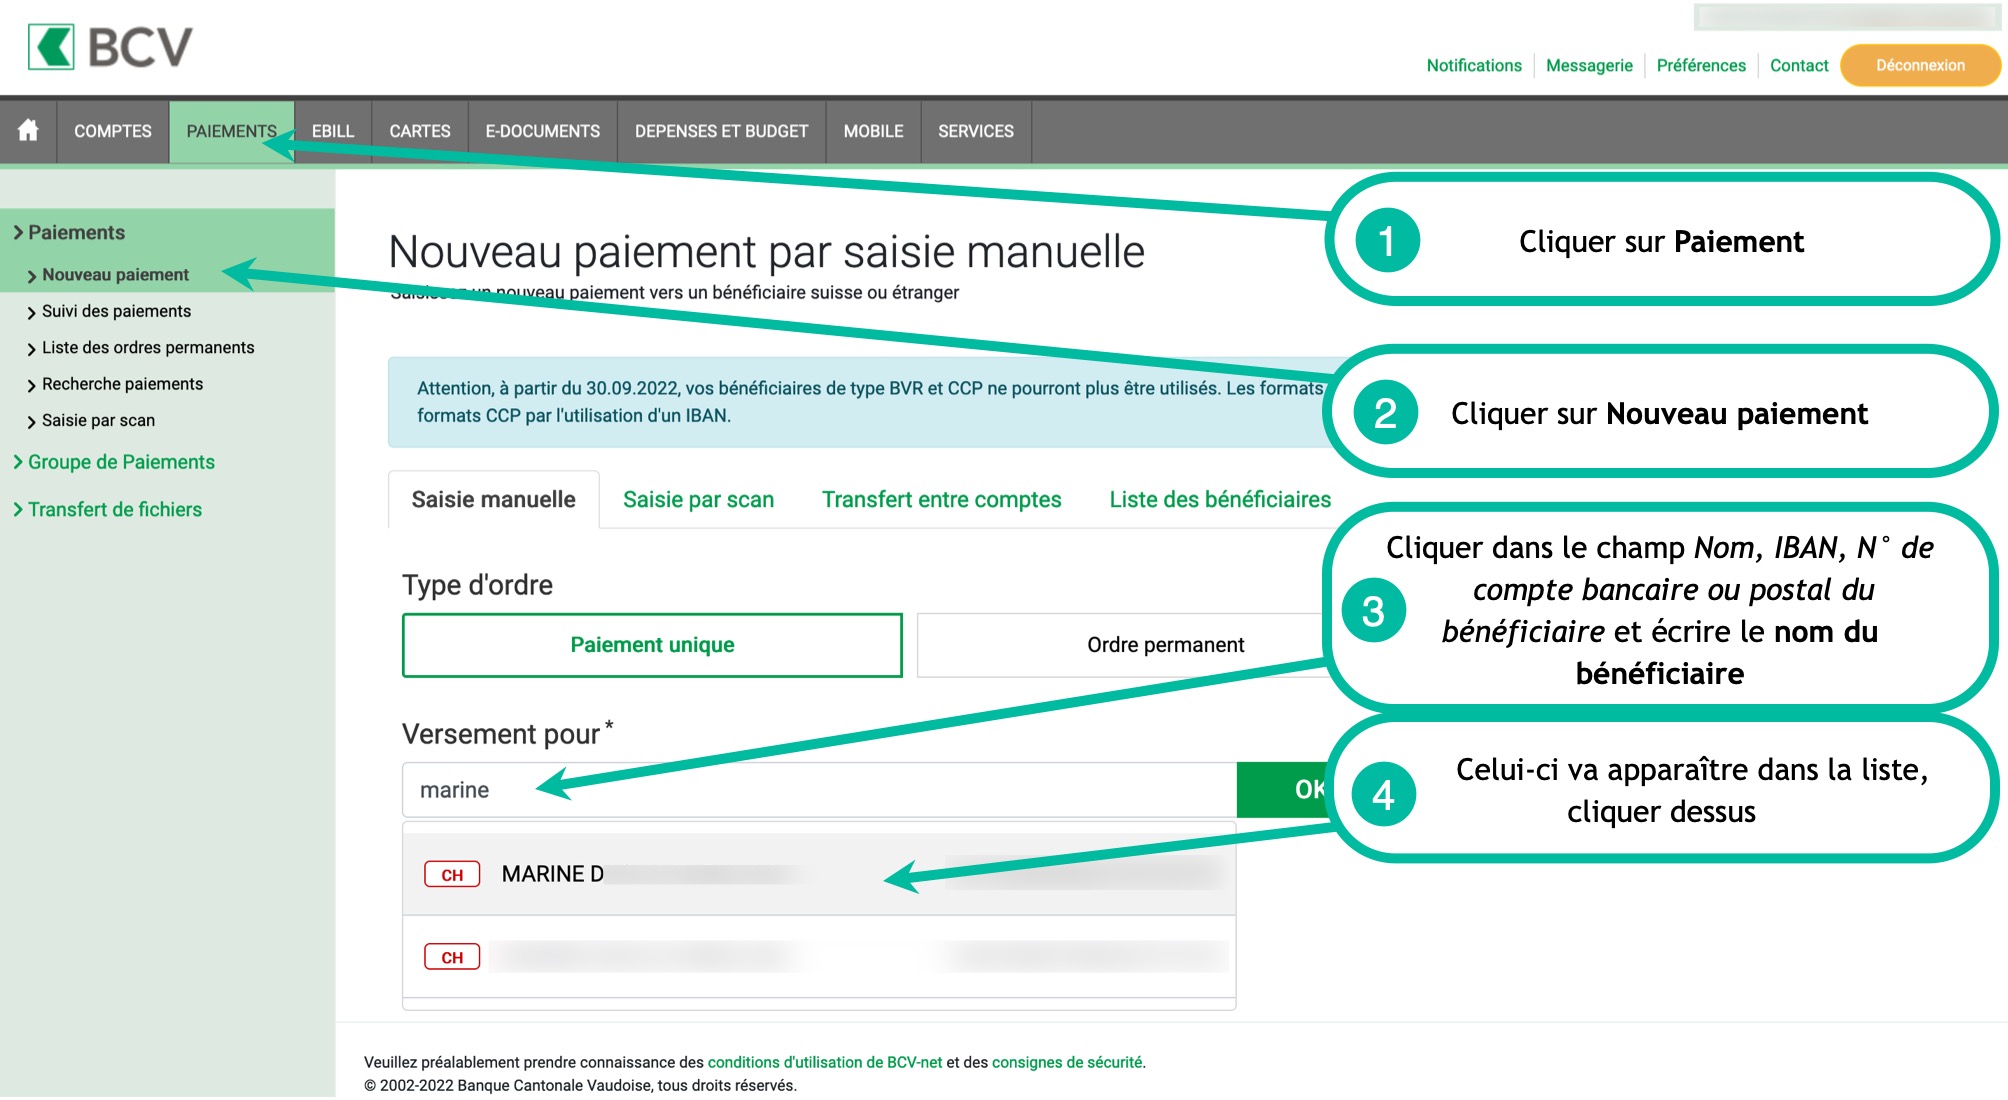Go to the E-DOCUMENTS menu

542,131
